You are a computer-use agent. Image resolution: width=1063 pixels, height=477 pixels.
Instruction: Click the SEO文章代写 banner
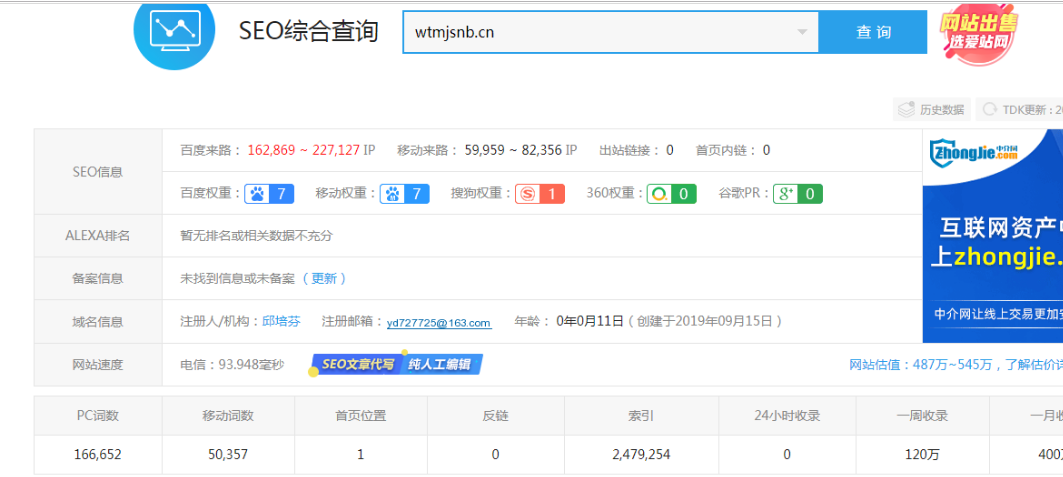[355, 364]
